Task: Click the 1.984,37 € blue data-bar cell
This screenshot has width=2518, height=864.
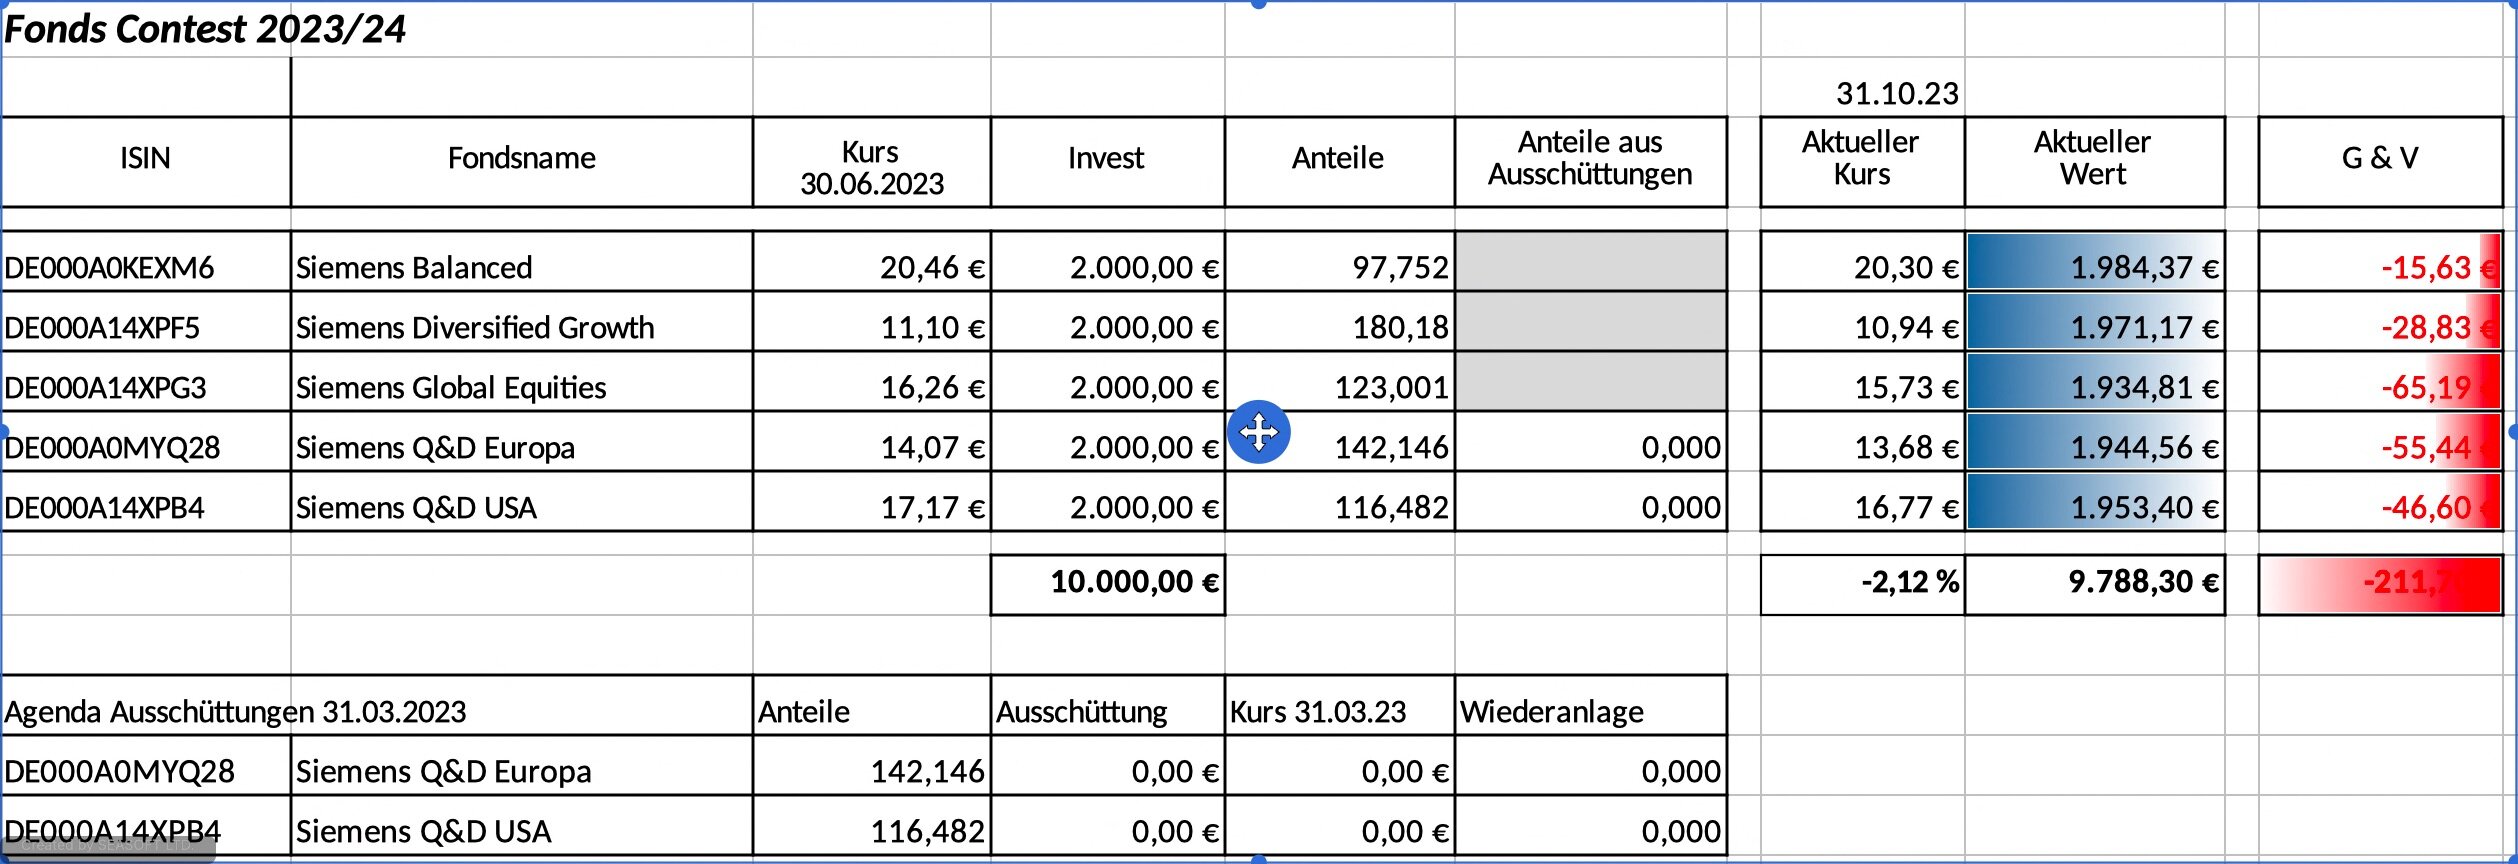Action: 2094,268
